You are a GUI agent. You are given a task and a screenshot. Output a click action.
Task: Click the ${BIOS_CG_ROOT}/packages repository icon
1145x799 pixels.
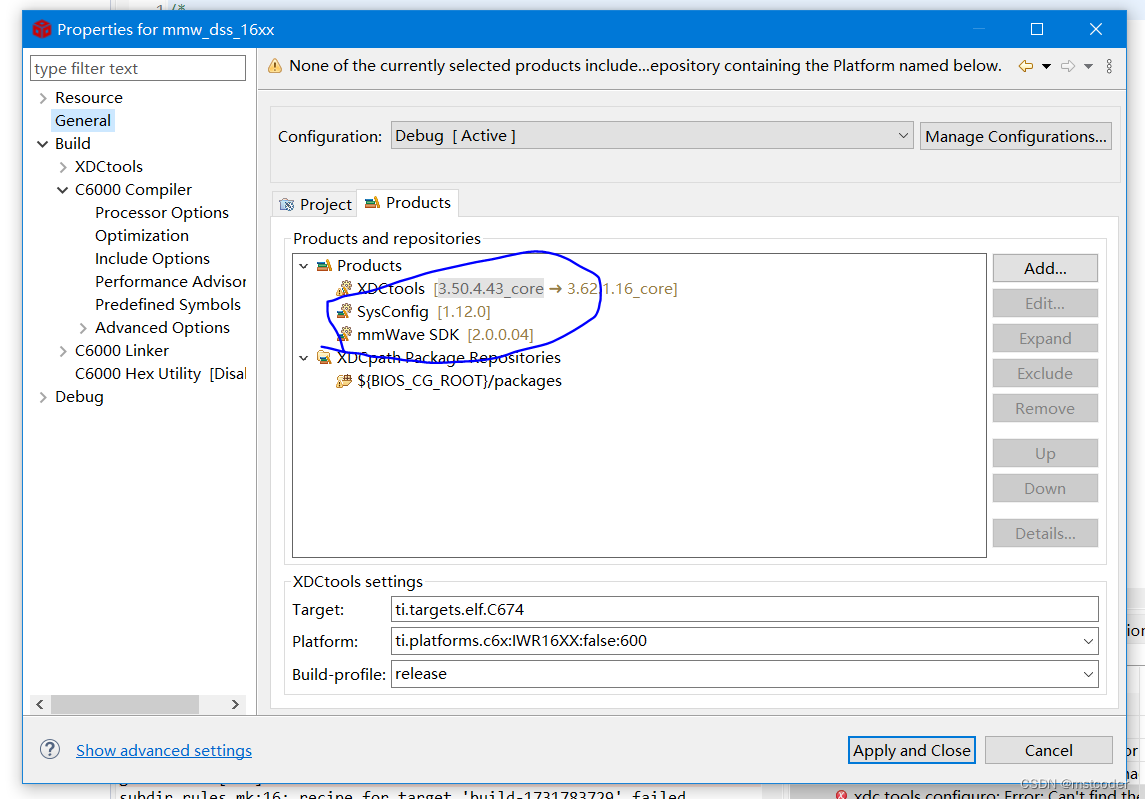344,381
